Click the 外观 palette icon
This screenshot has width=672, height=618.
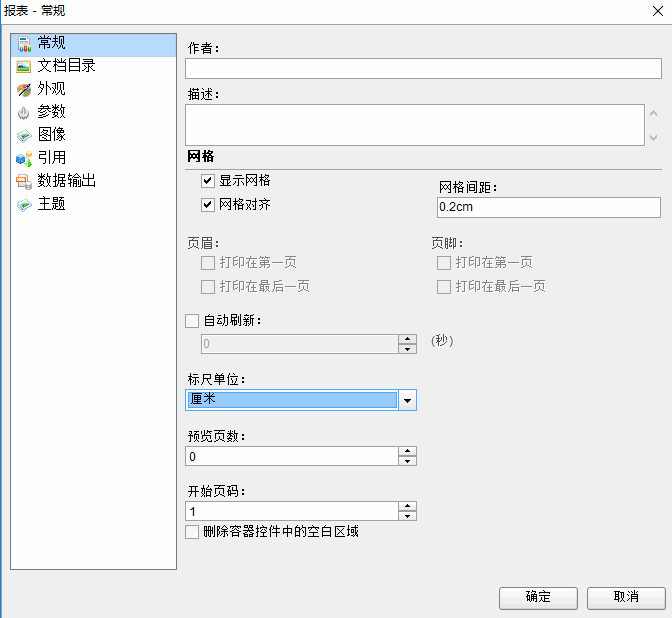(24, 89)
